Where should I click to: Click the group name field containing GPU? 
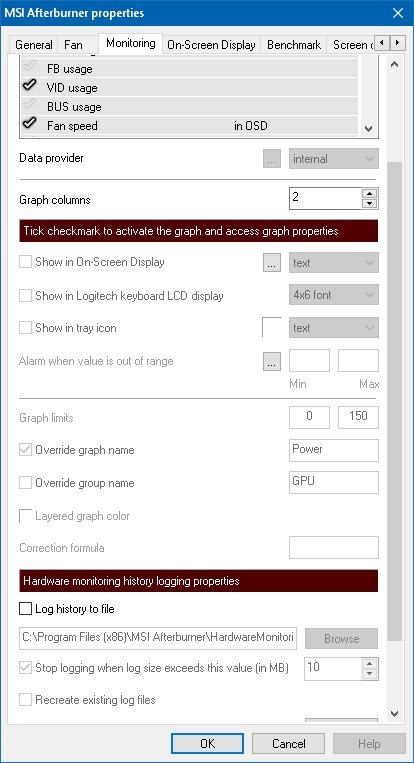[x=334, y=482]
